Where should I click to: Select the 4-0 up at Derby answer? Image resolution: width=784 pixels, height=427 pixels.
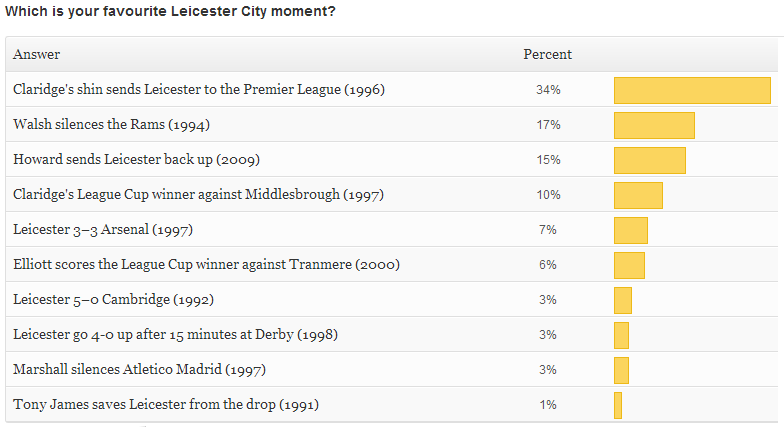pos(176,334)
